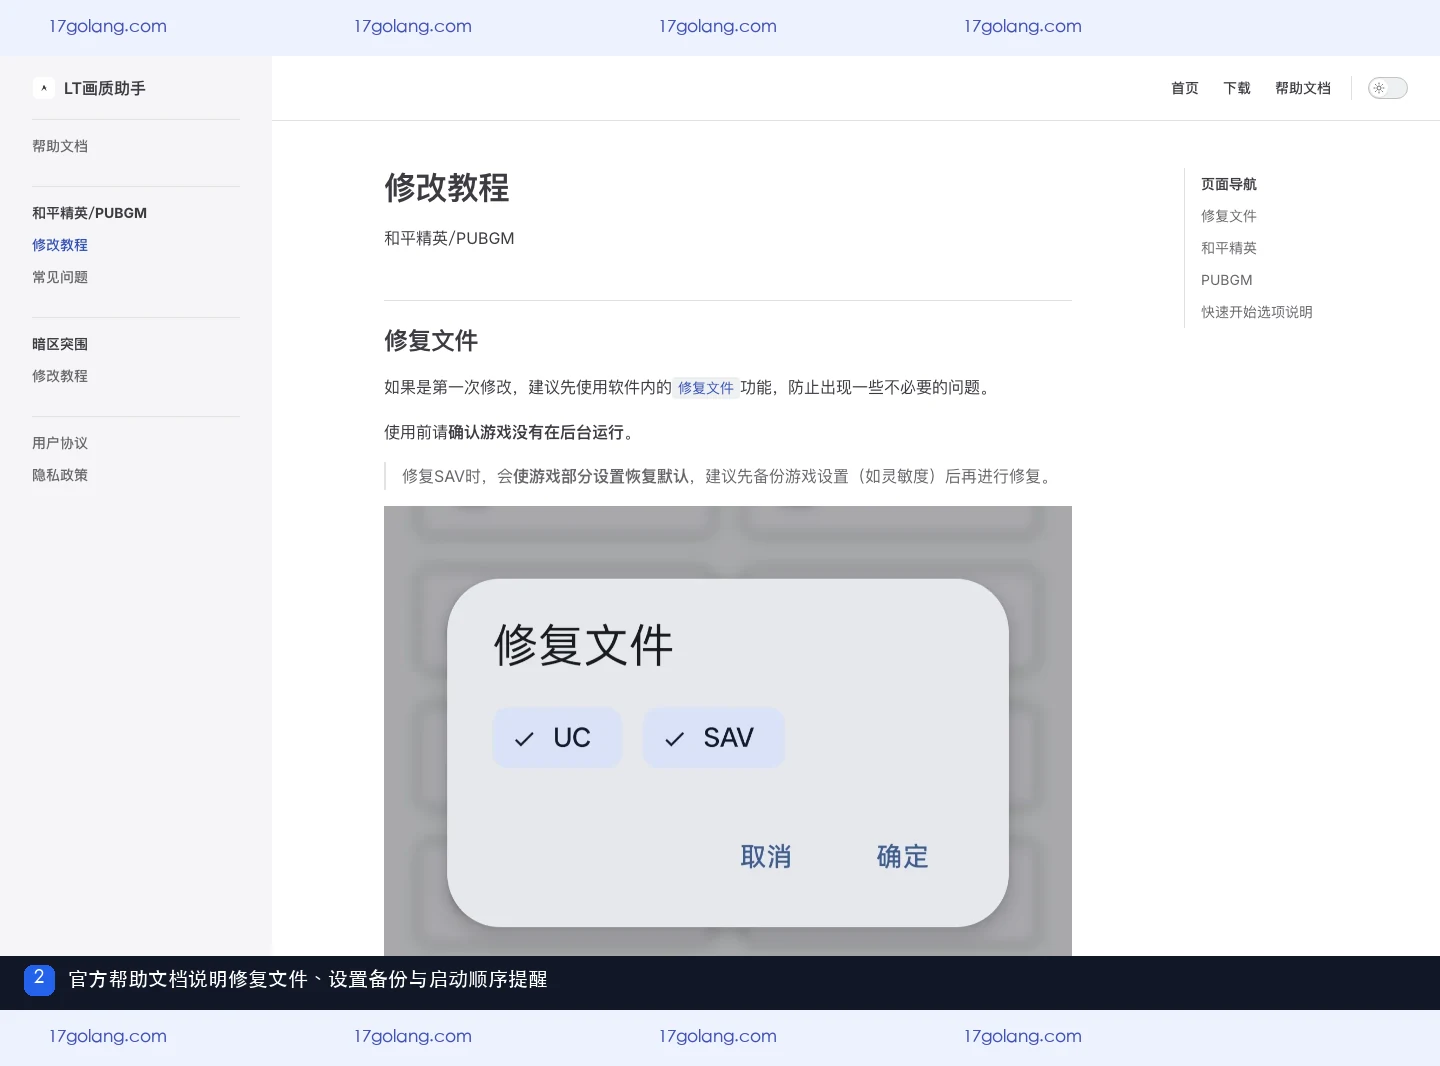Open the 下载 nav item
The height and width of the screenshot is (1066, 1440).
pyautogui.click(x=1237, y=88)
